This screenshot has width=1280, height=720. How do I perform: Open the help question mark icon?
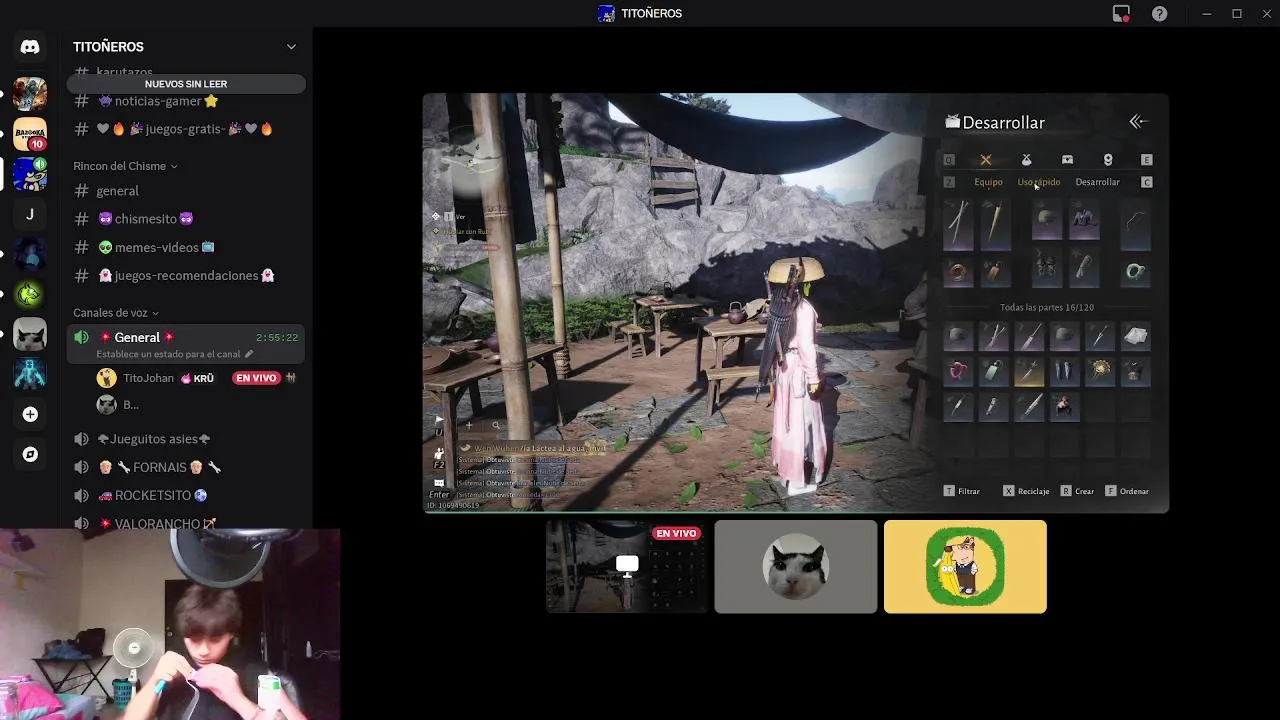pos(1159,14)
